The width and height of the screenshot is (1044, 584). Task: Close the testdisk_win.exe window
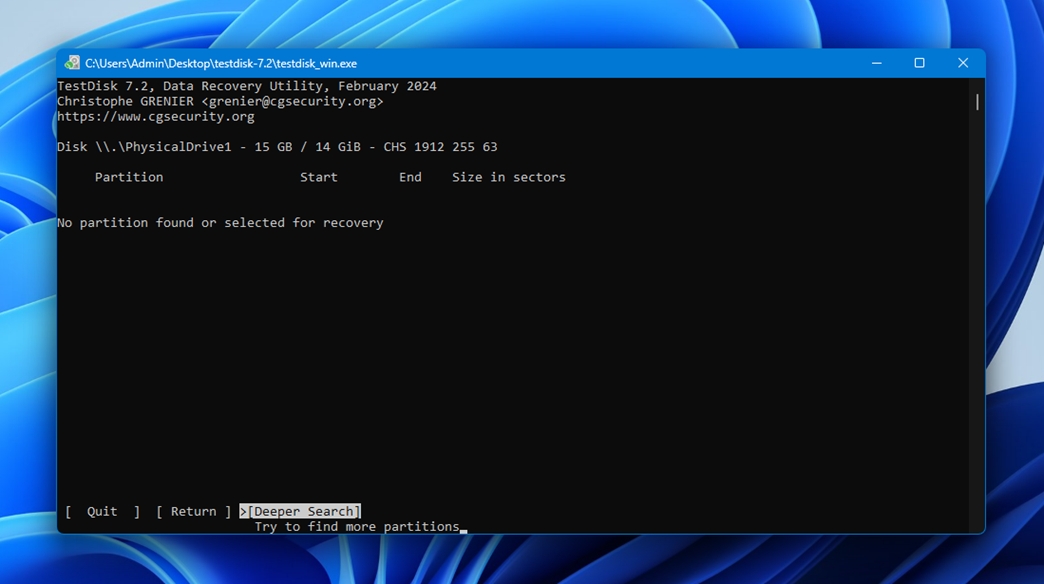coord(963,63)
